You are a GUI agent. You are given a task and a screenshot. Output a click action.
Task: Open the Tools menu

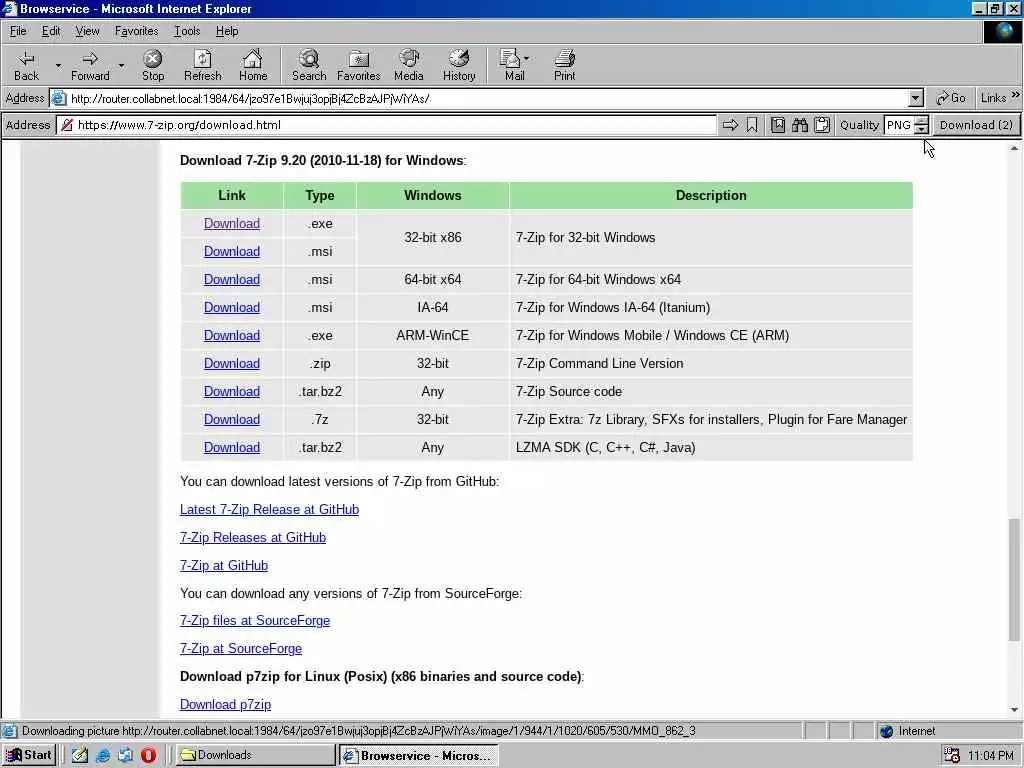[187, 31]
